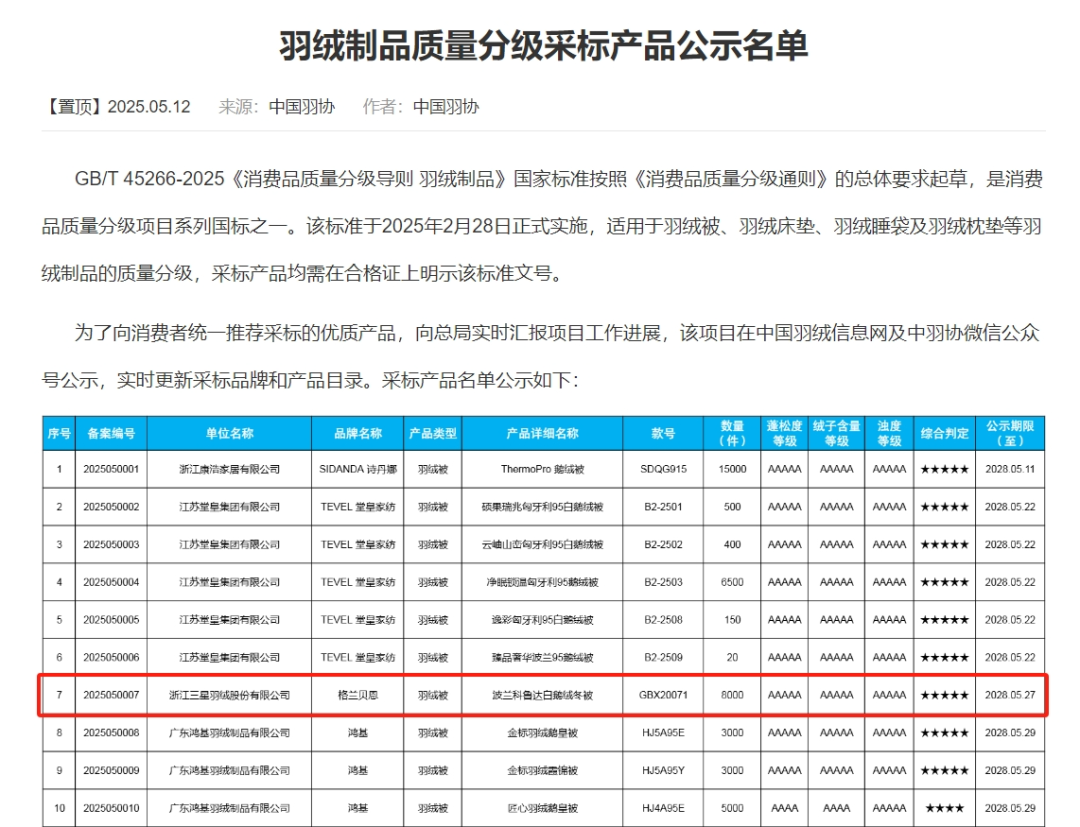Select the 浙江康洁家居有限公司 company cell
Image resolution: width=1080 pixels, height=827 pixels.
[230, 469]
